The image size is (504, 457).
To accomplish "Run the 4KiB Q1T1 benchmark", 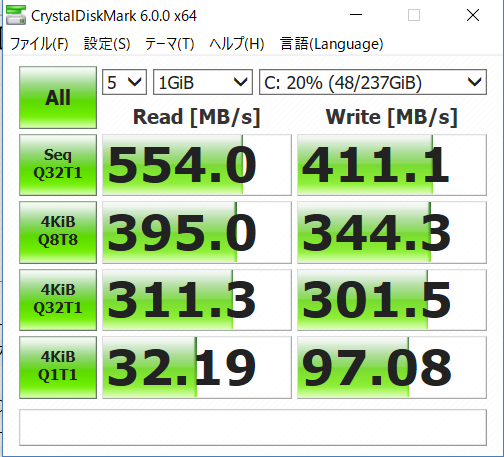I will tap(58, 367).
